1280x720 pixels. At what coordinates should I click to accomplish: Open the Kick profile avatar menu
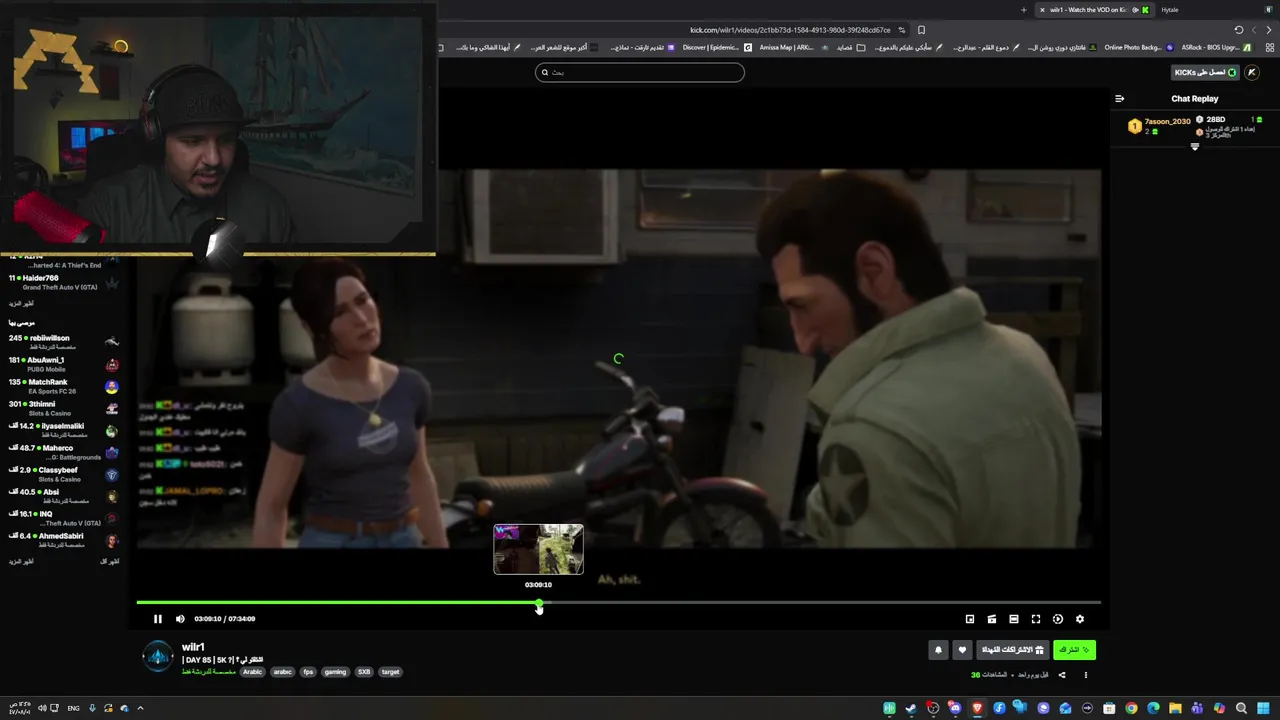(1254, 72)
